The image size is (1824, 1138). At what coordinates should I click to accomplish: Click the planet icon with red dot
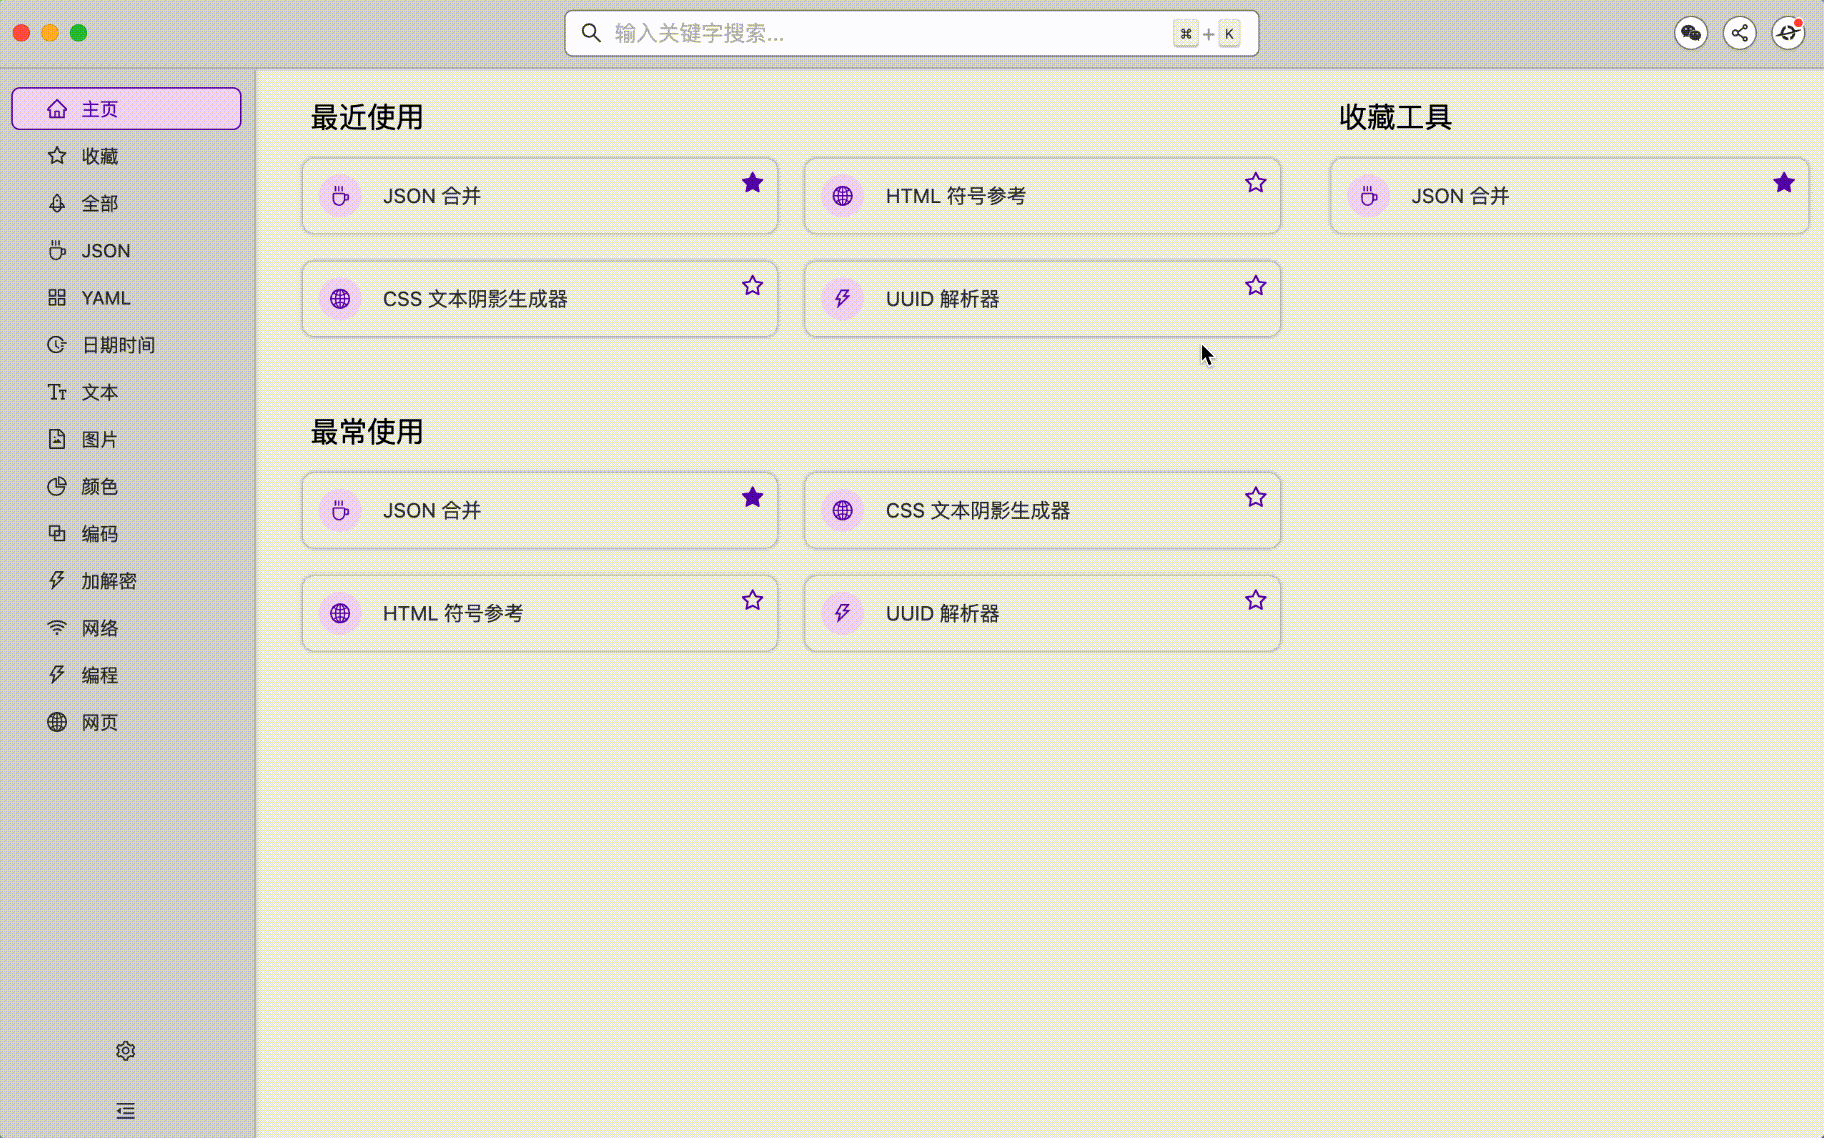click(1788, 33)
